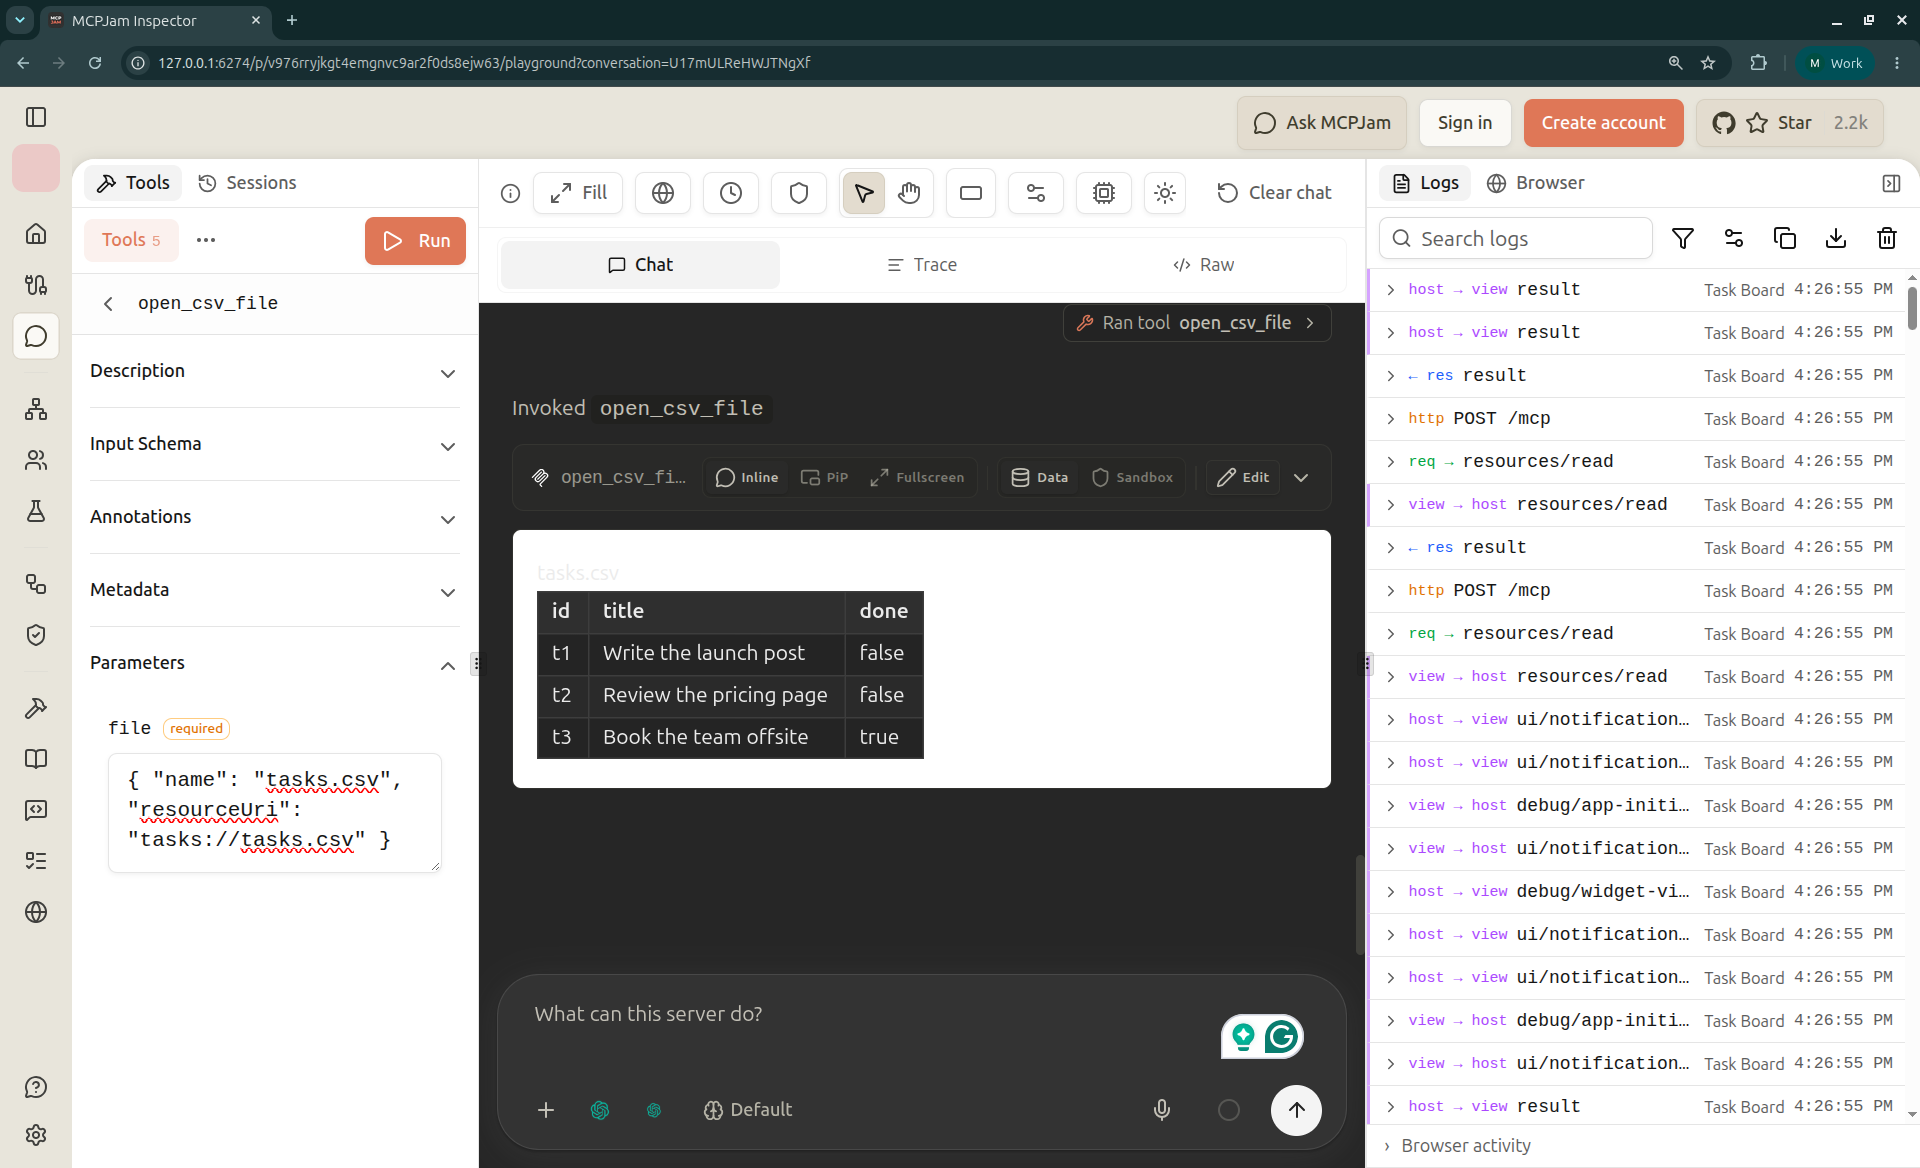
Task: Open the home icon in the sidebar
Action: [x=36, y=234]
